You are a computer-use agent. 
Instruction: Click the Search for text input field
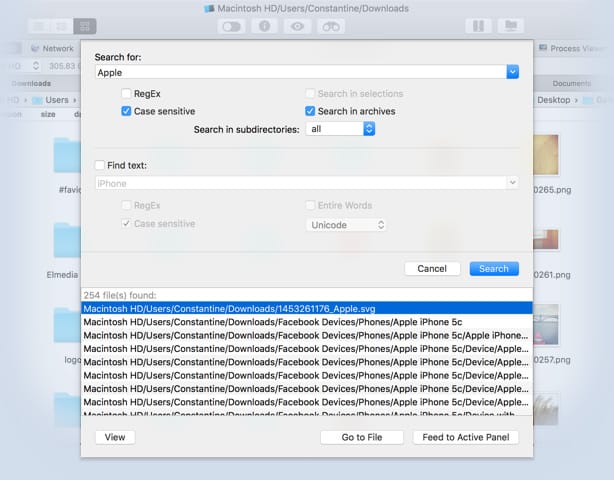(x=299, y=72)
